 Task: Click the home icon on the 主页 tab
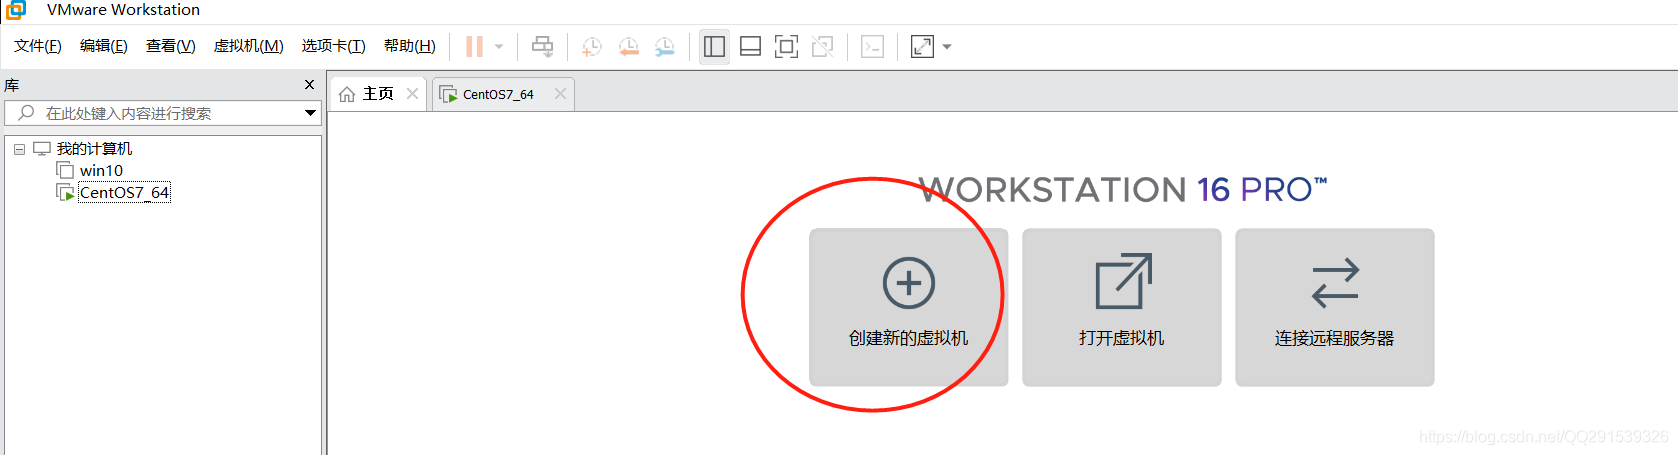(347, 94)
